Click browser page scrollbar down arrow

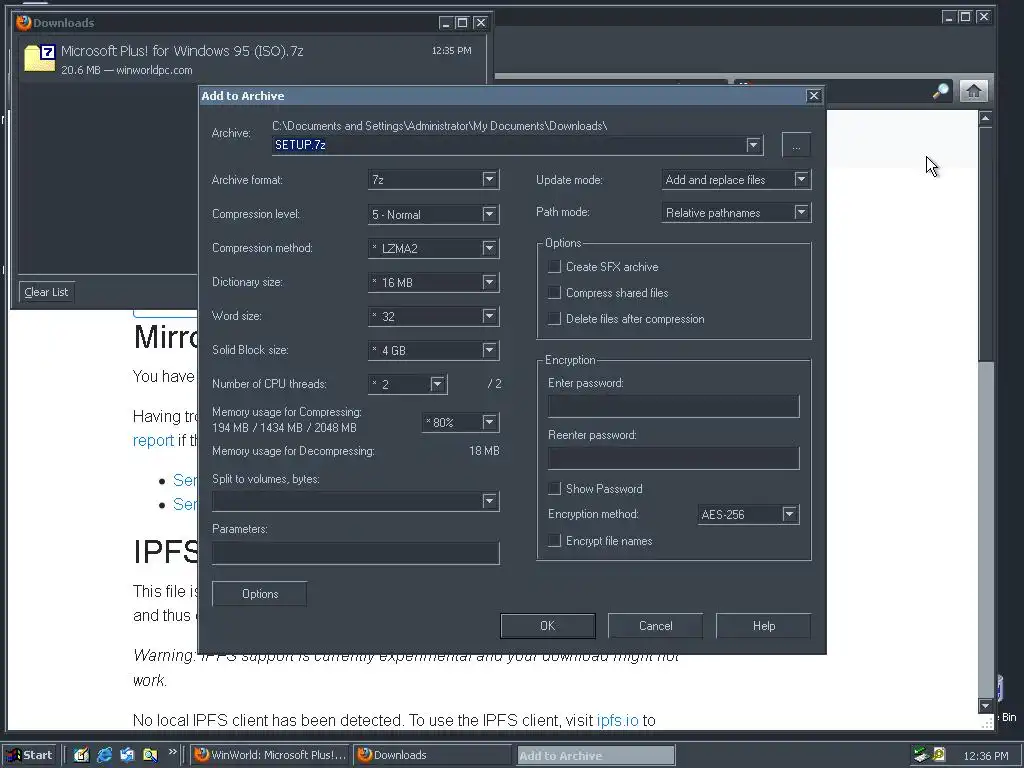click(x=985, y=705)
